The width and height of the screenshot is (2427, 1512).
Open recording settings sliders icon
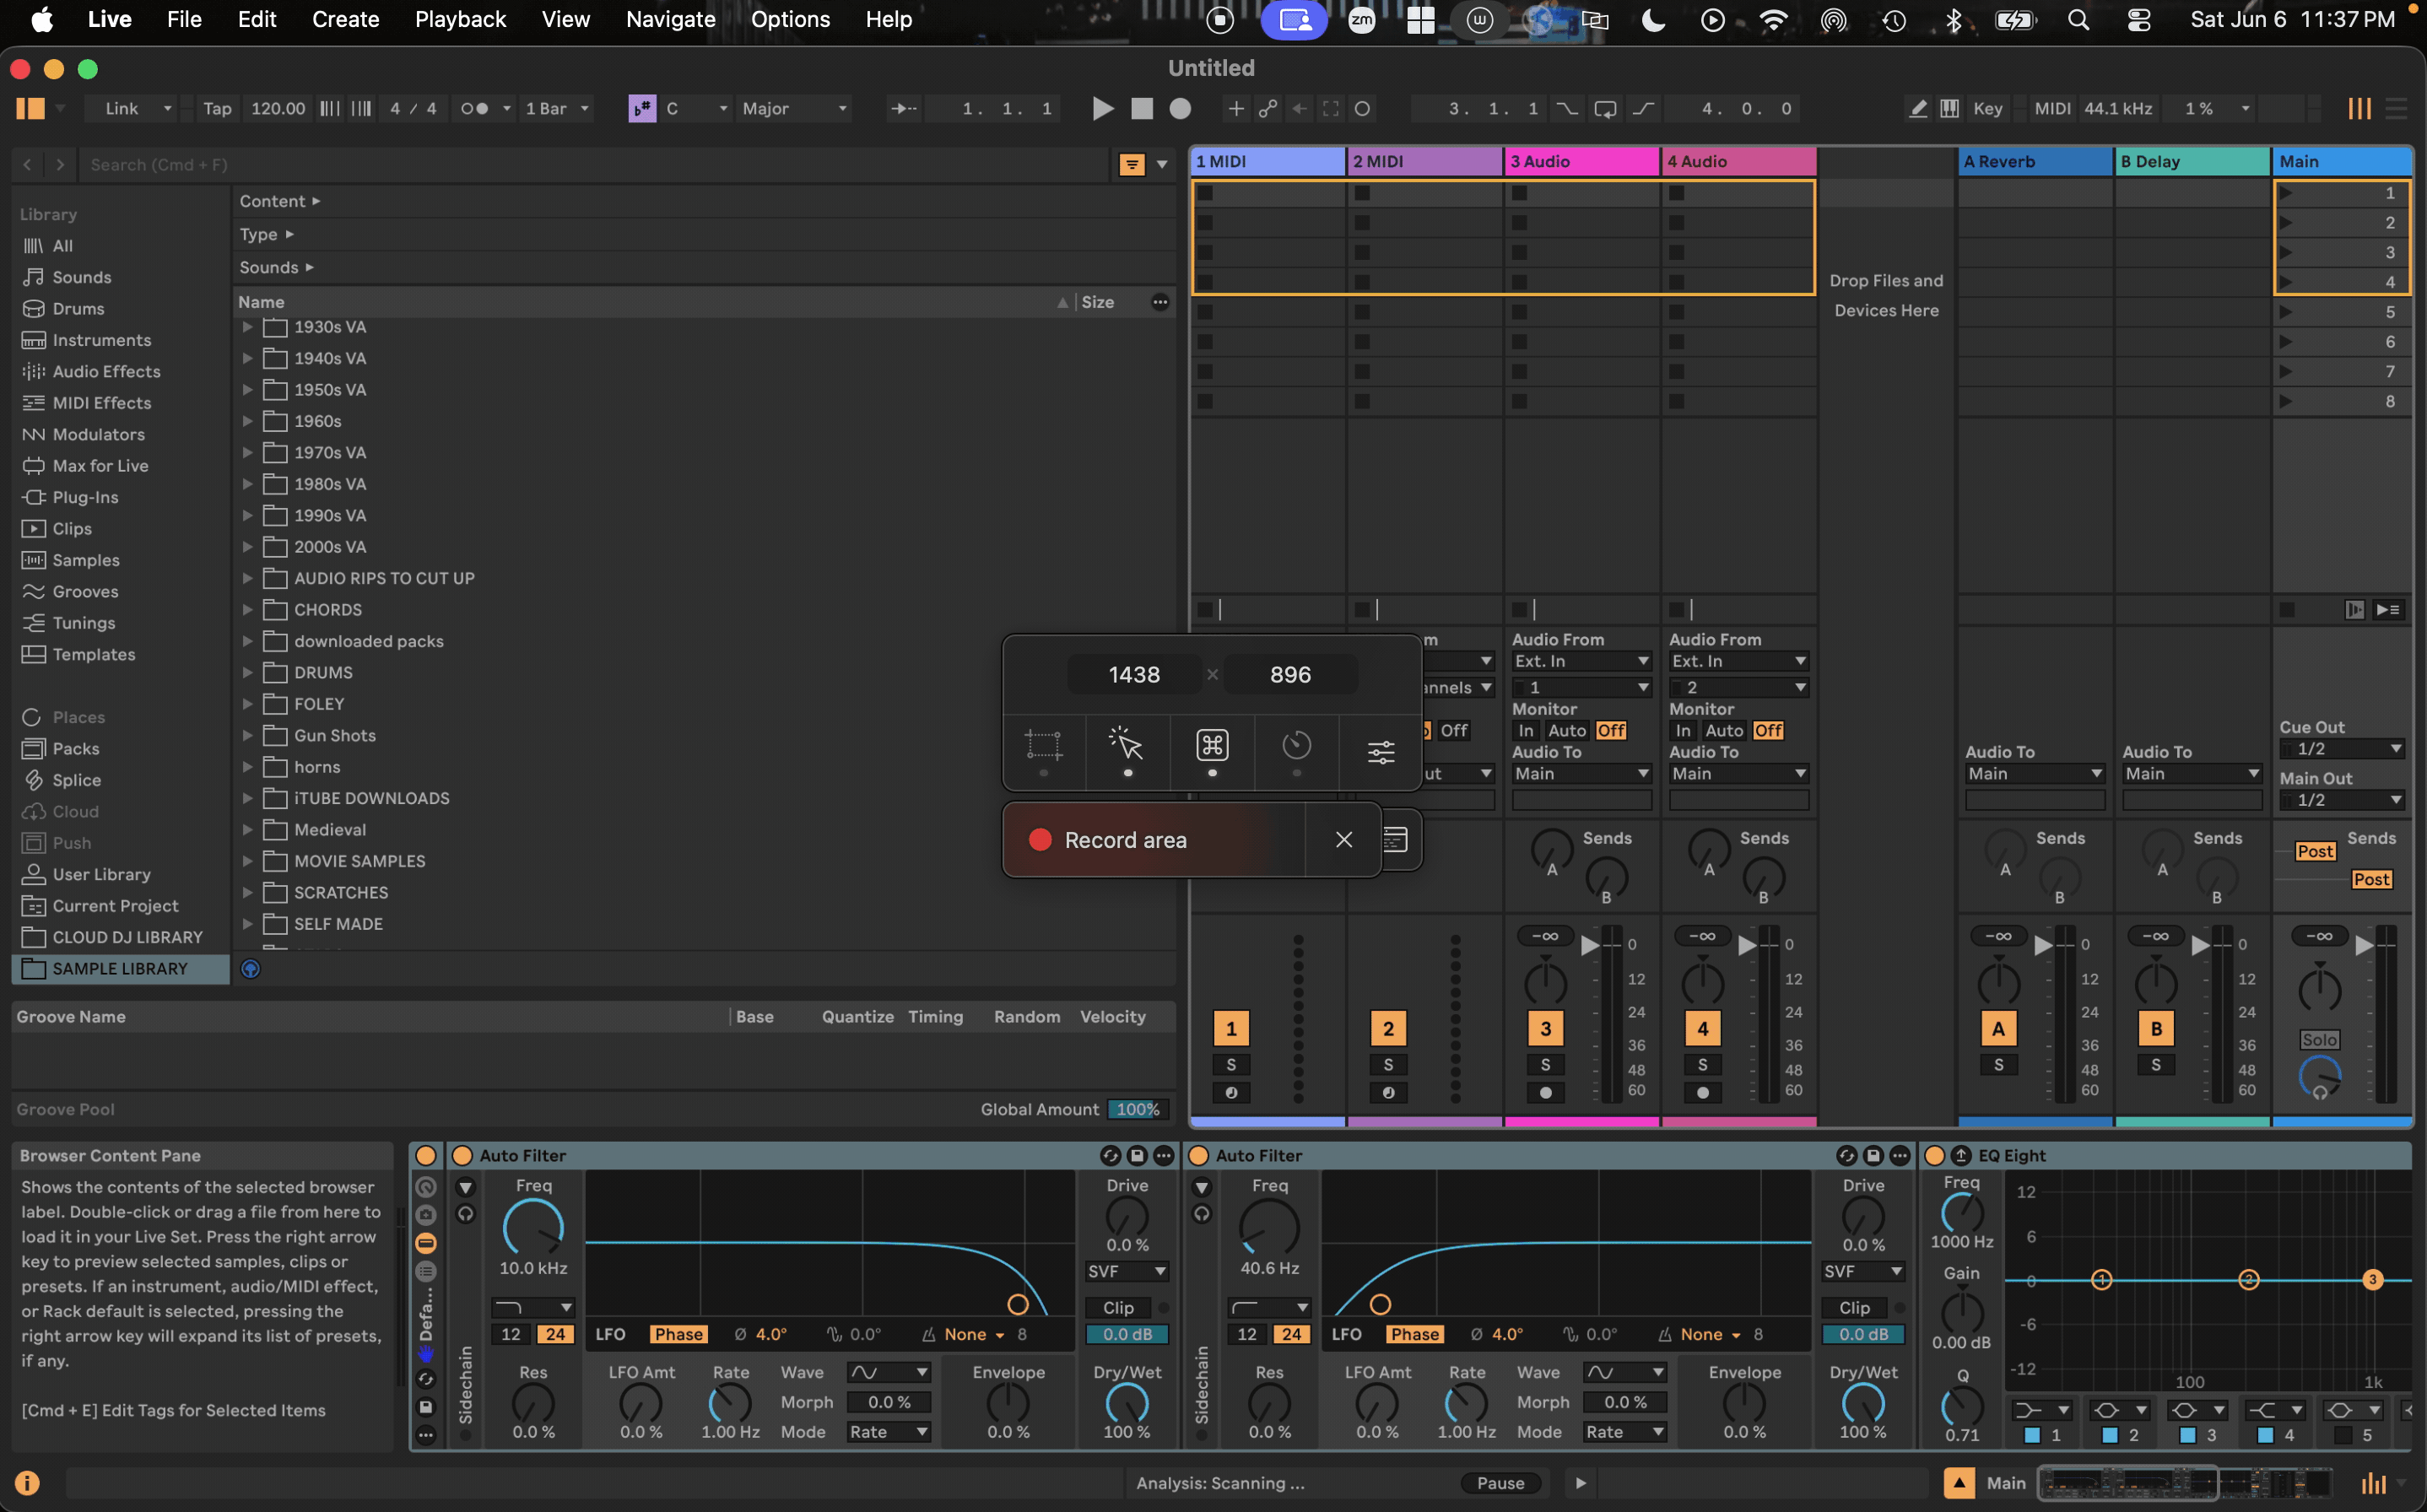[1381, 750]
